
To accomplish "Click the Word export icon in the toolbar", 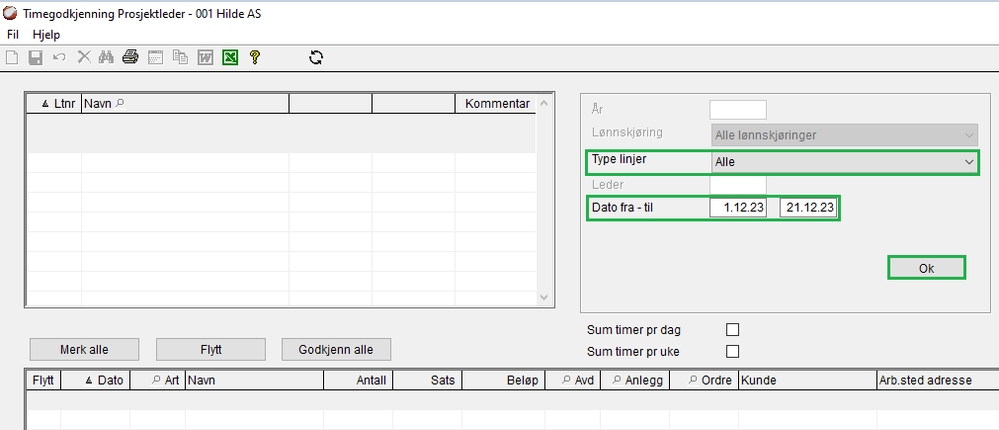I will [205, 57].
